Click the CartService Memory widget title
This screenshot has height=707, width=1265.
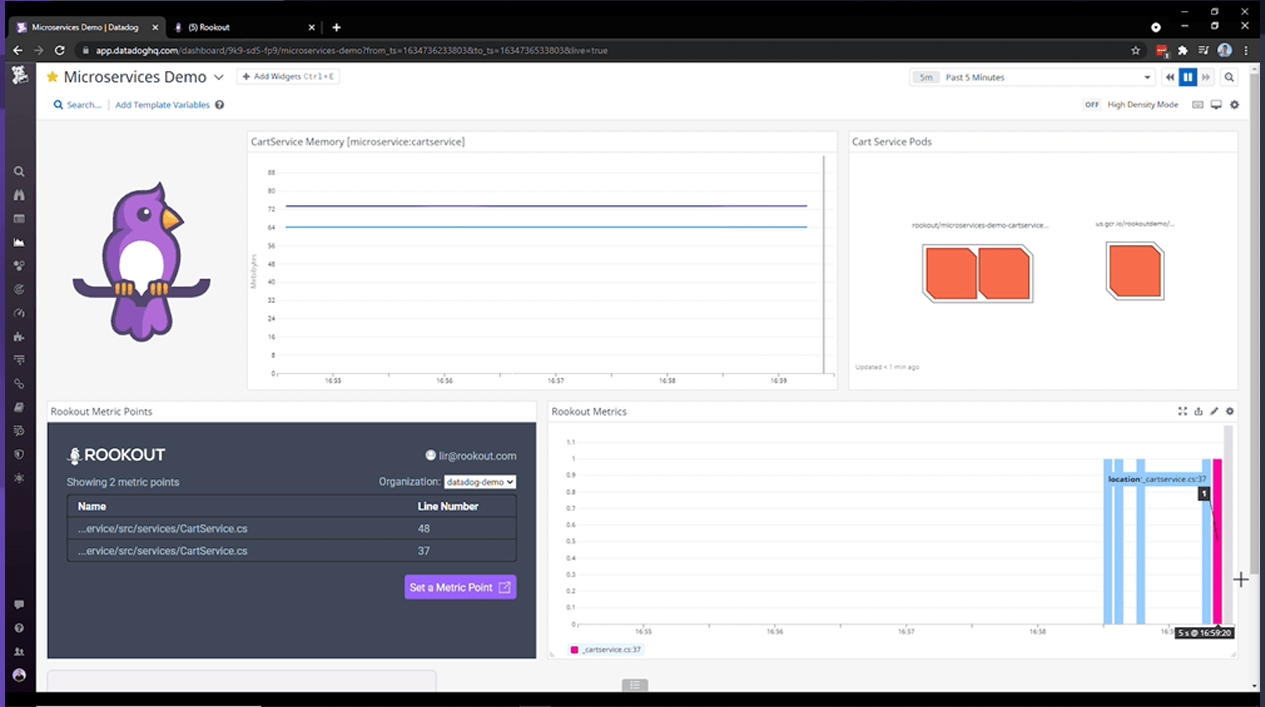tap(357, 142)
